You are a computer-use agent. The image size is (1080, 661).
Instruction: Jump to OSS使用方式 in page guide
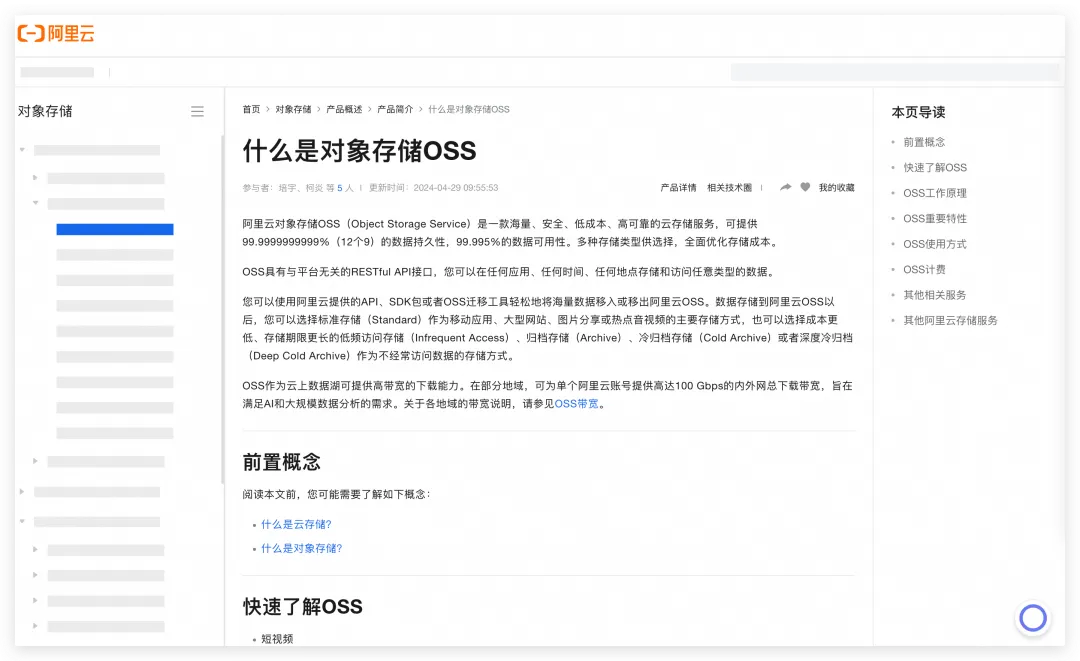935,244
